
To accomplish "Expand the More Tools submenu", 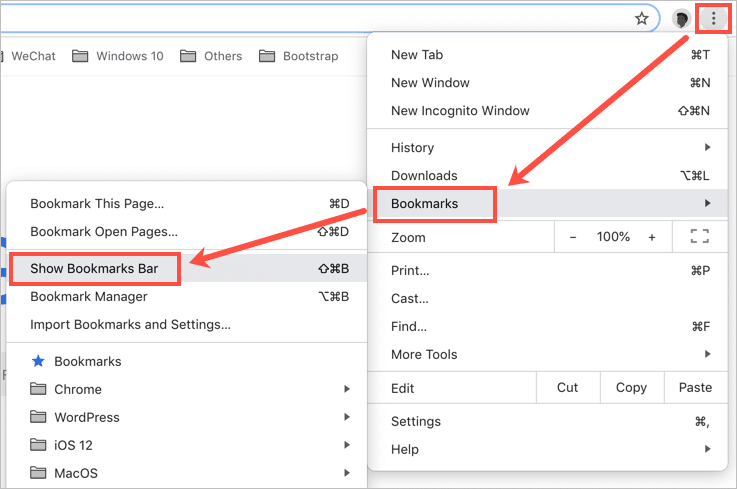I will [424, 354].
